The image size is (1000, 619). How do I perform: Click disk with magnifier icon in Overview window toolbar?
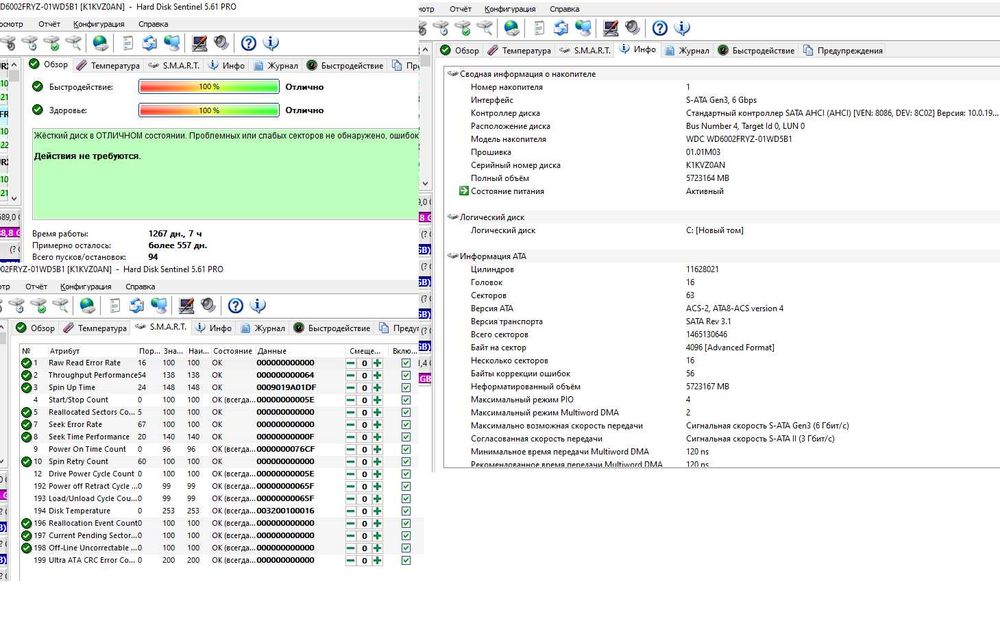74,43
